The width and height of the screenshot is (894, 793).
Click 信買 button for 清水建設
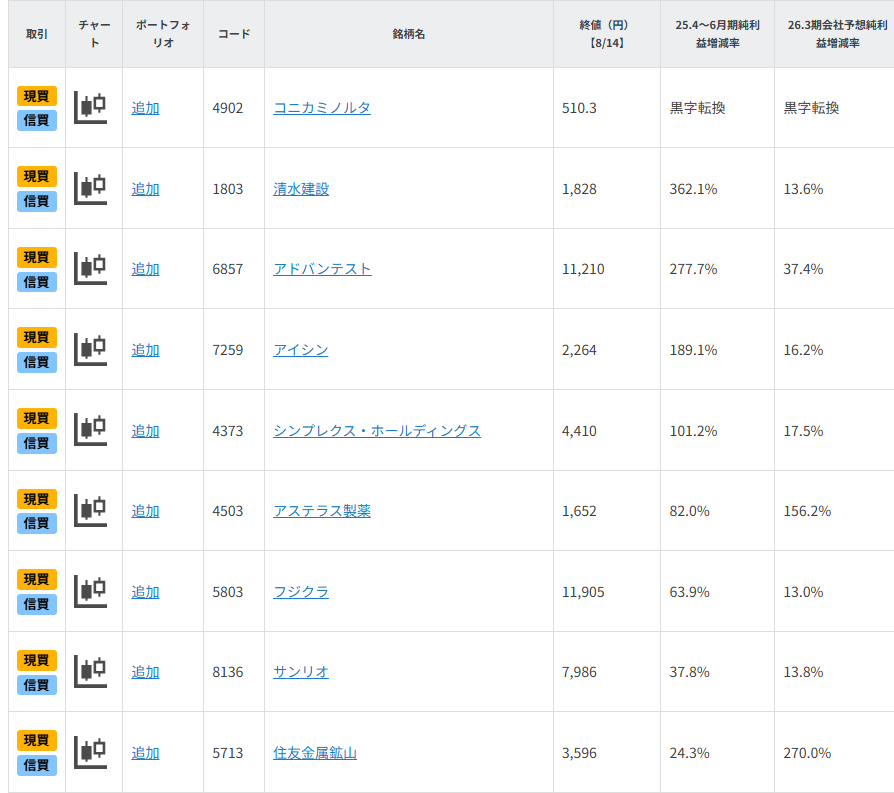(36, 201)
